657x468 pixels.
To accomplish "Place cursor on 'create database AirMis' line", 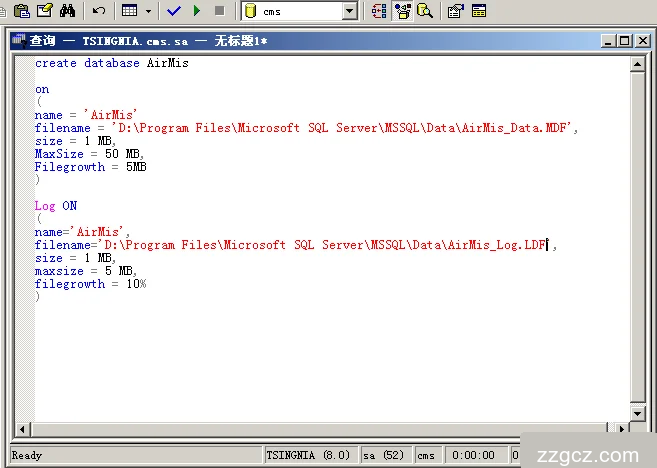I will click(111, 63).
